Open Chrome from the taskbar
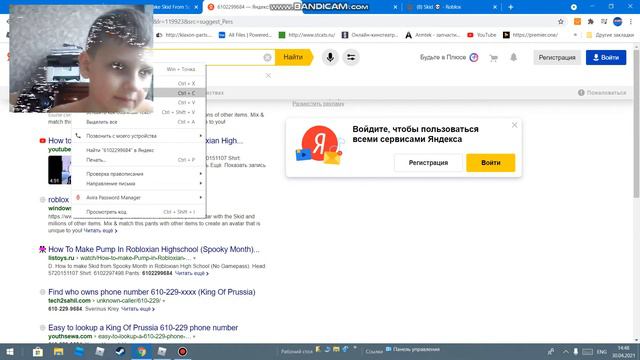The width and height of the screenshot is (640, 360). (141, 351)
